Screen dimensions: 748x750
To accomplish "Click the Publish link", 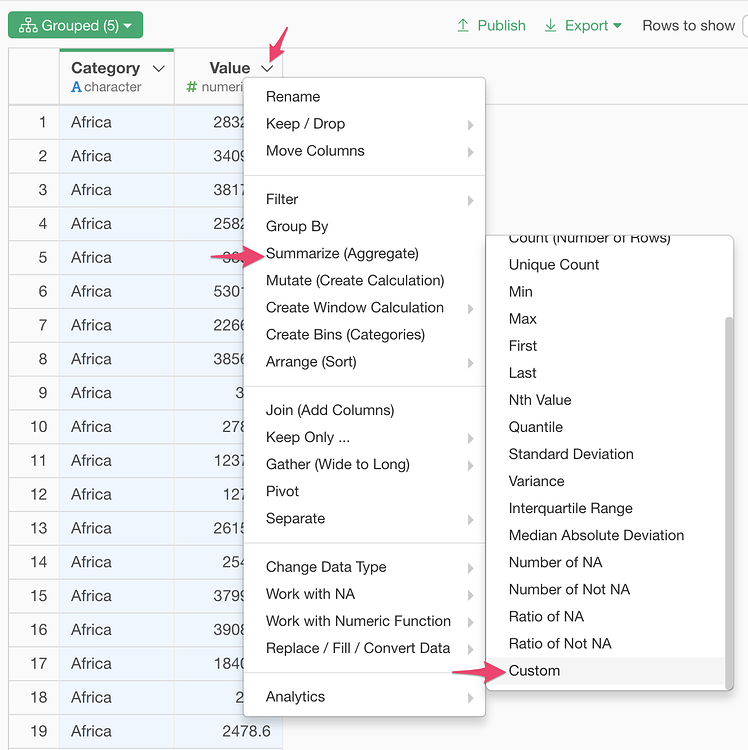I will tap(501, 25).
